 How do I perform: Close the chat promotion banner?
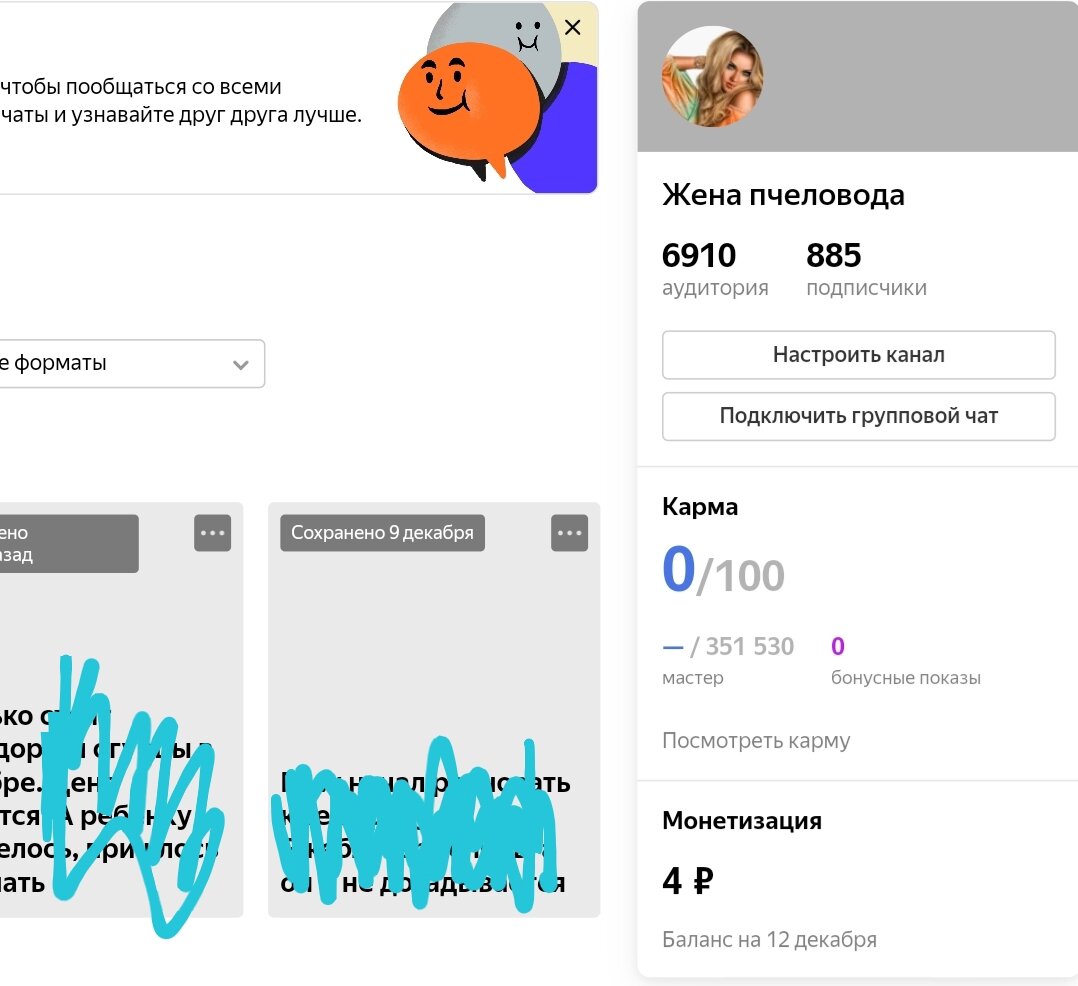(572, 28)
